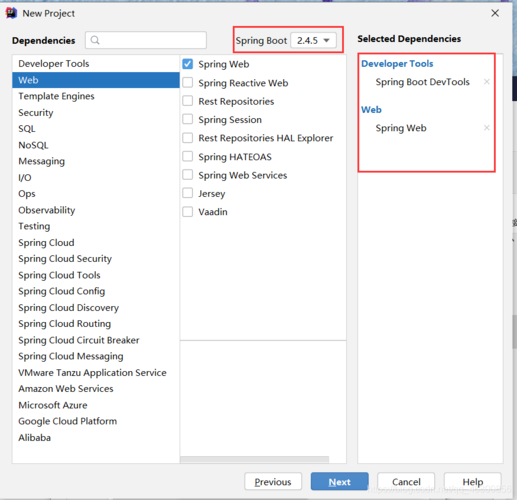The width and height of the screenshot is (517, 500).
Task: Open the Spring Cloud Security category
Action: click(x=96, y=259)
